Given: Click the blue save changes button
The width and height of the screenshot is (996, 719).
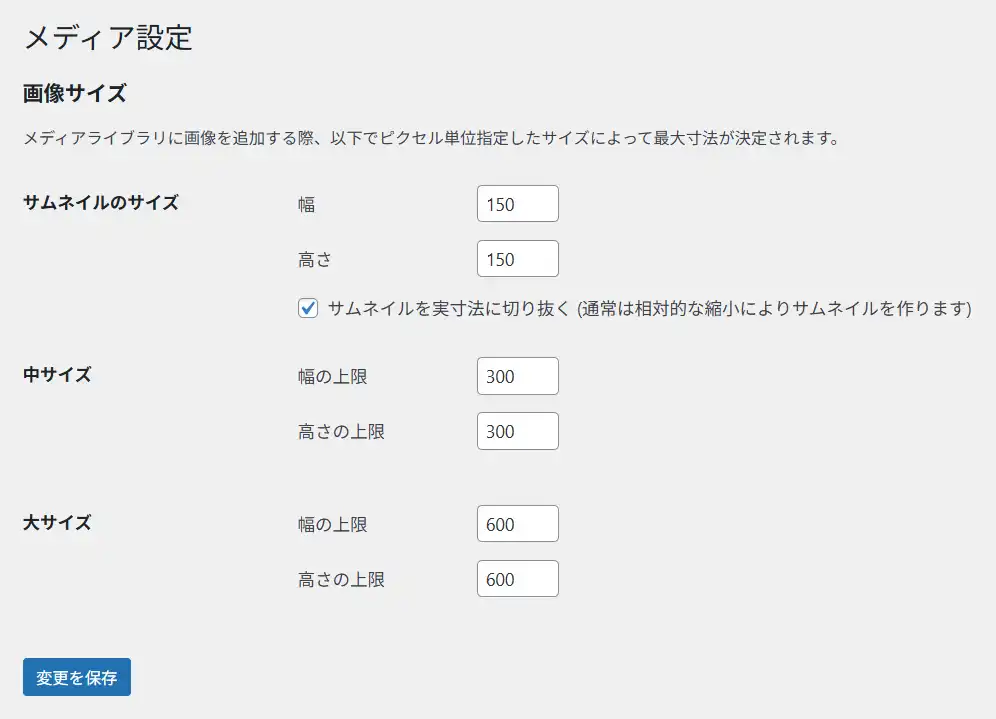Looking at the screenshot, I should [76, 677].
